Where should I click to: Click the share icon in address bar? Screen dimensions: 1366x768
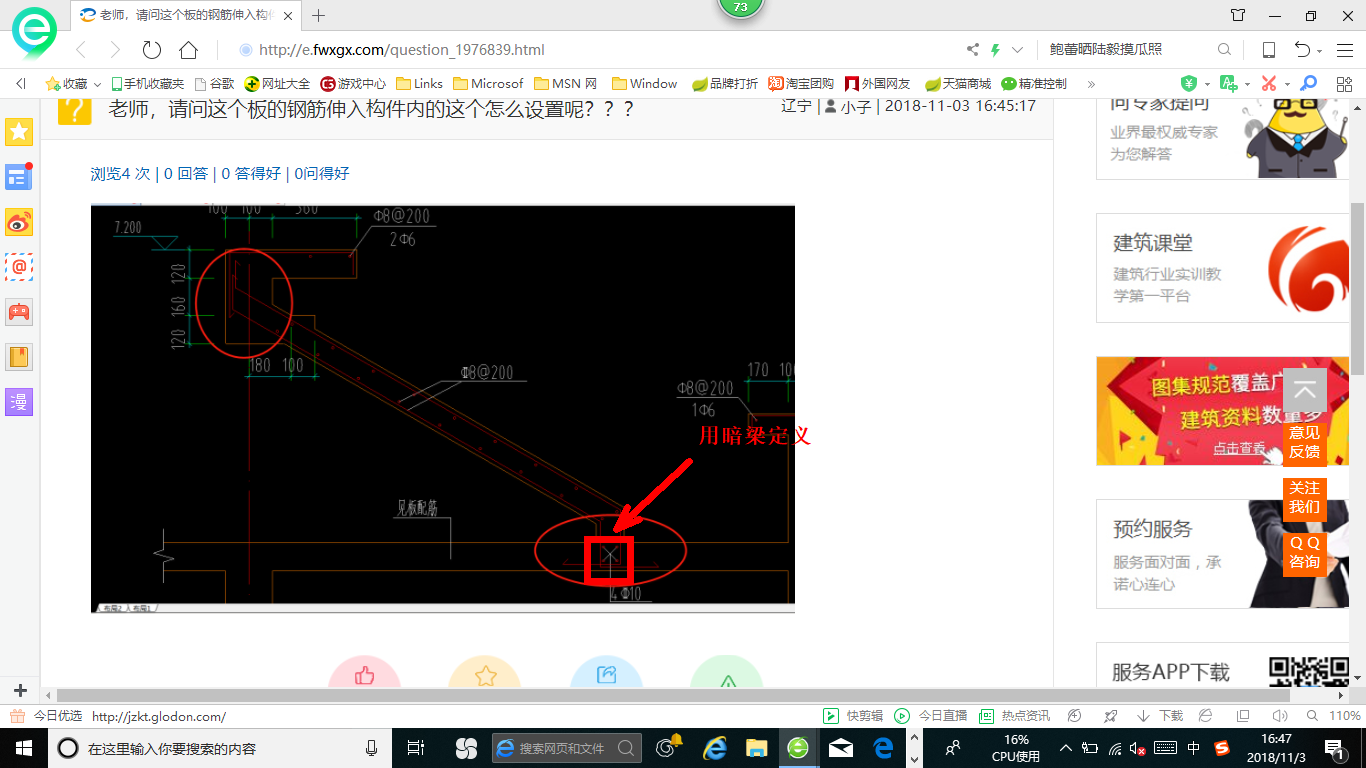click(x=973, y=50)
